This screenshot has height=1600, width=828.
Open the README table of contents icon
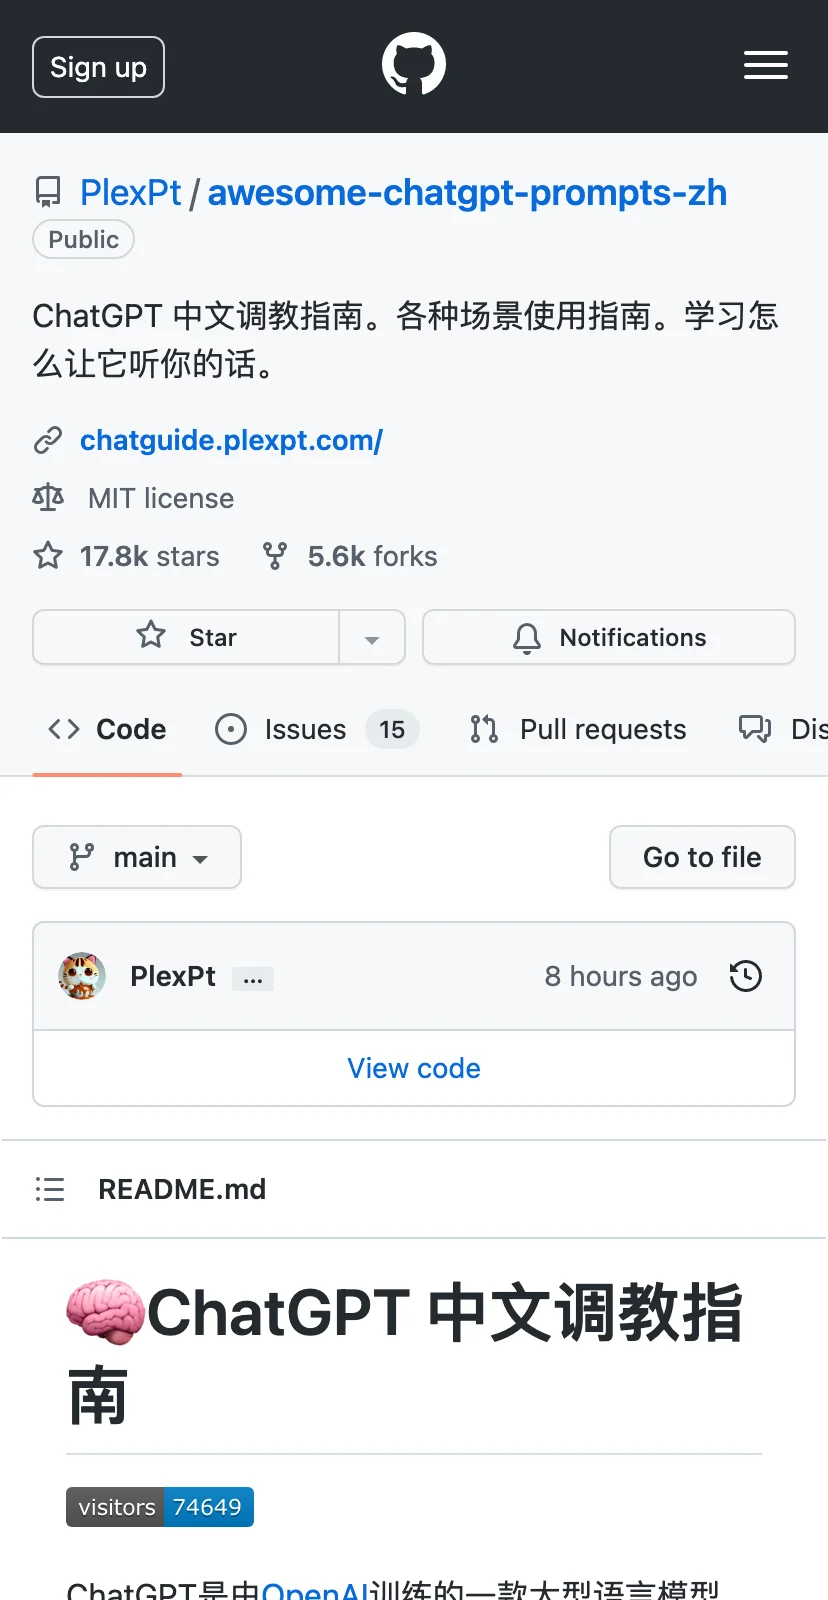point(50,1189)
